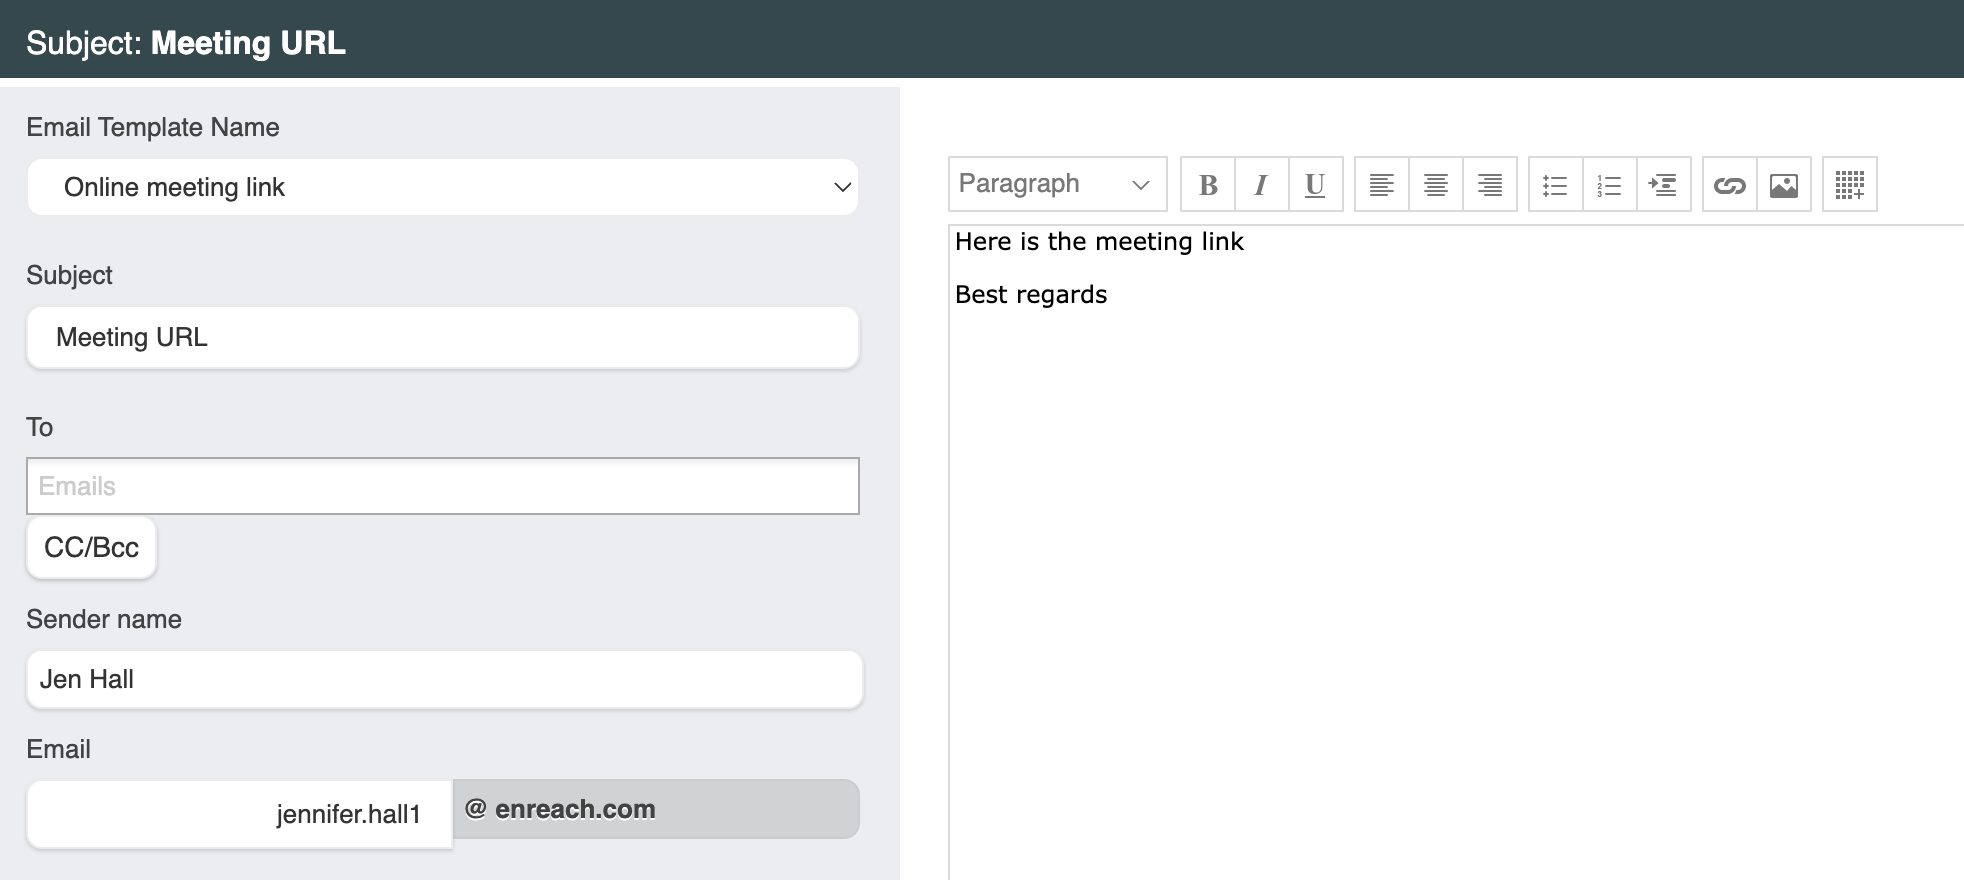Insert an image into the email body
The image size is (1964, 880).
1784,185
